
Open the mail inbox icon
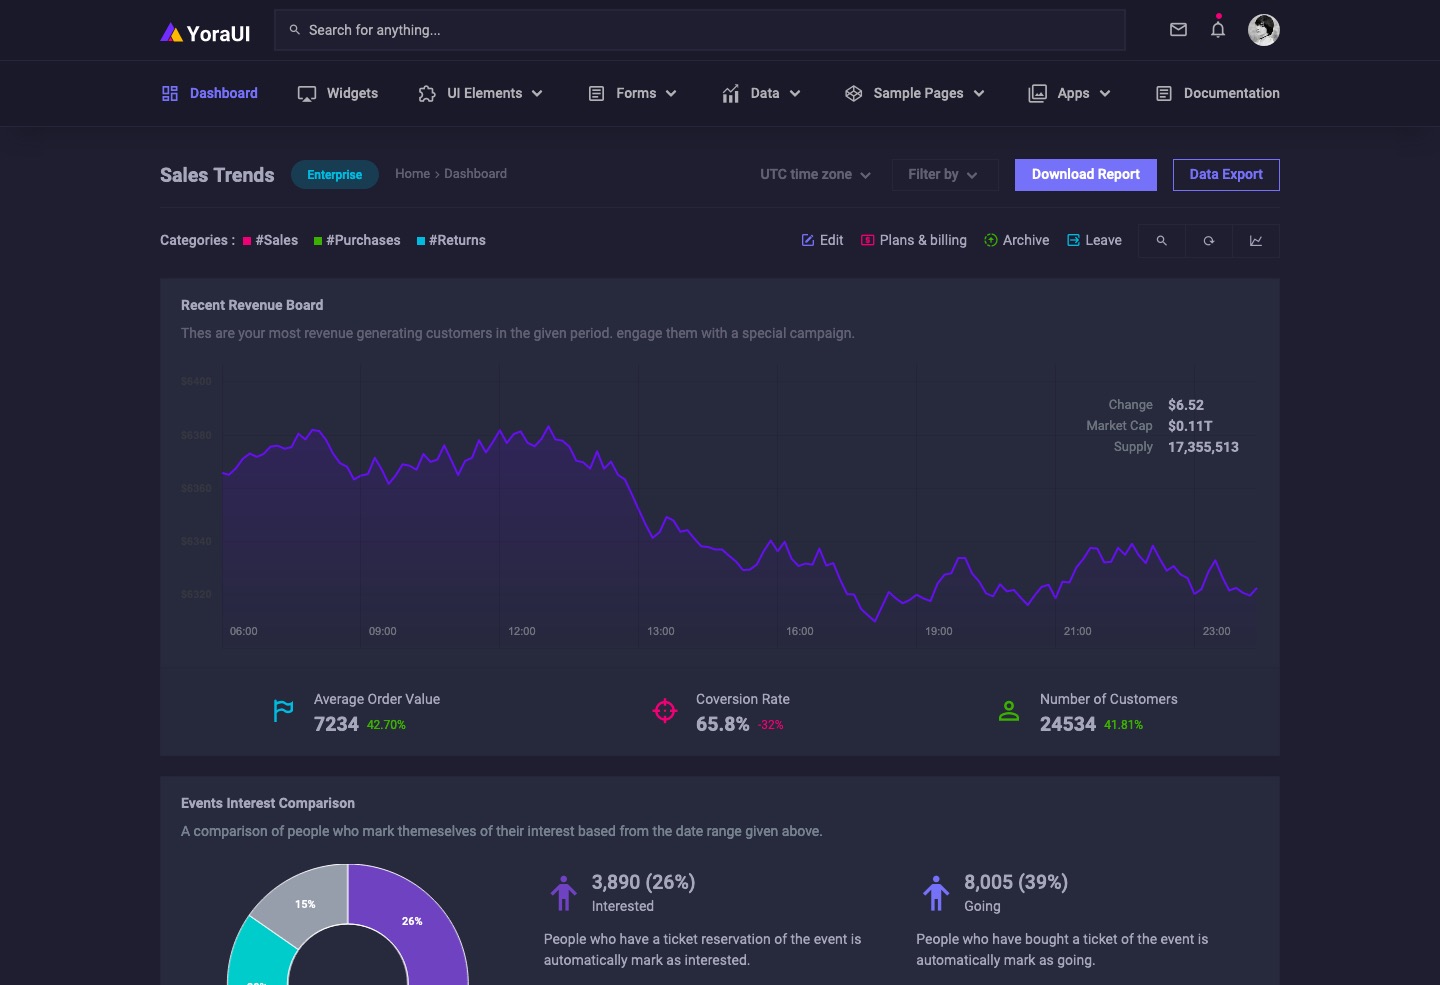pos(1178,30)
